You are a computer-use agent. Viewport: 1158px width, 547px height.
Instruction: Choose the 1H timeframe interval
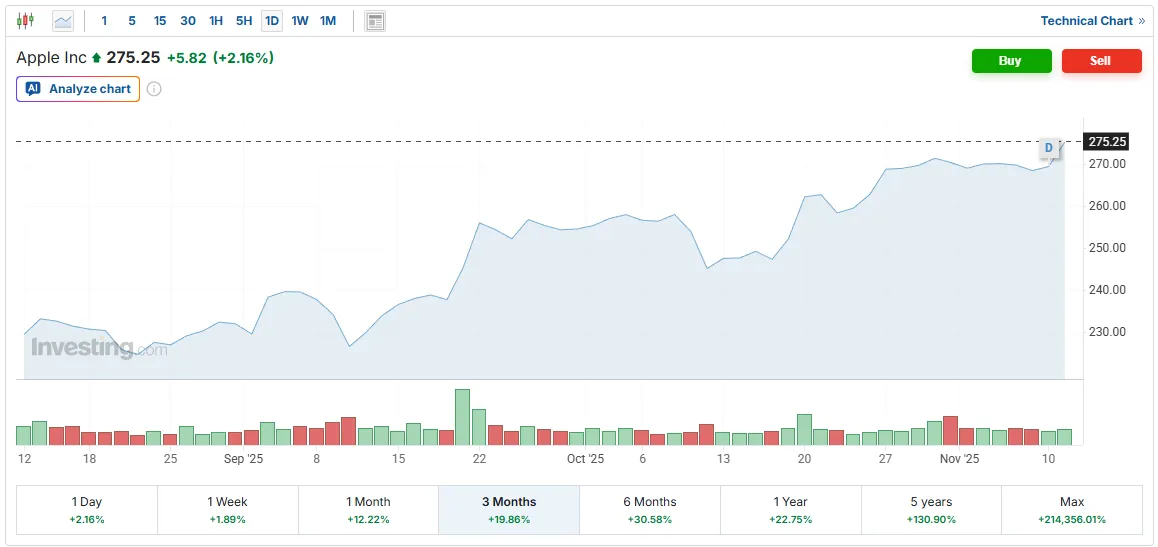pyautogui.click(x=216, y=21)
